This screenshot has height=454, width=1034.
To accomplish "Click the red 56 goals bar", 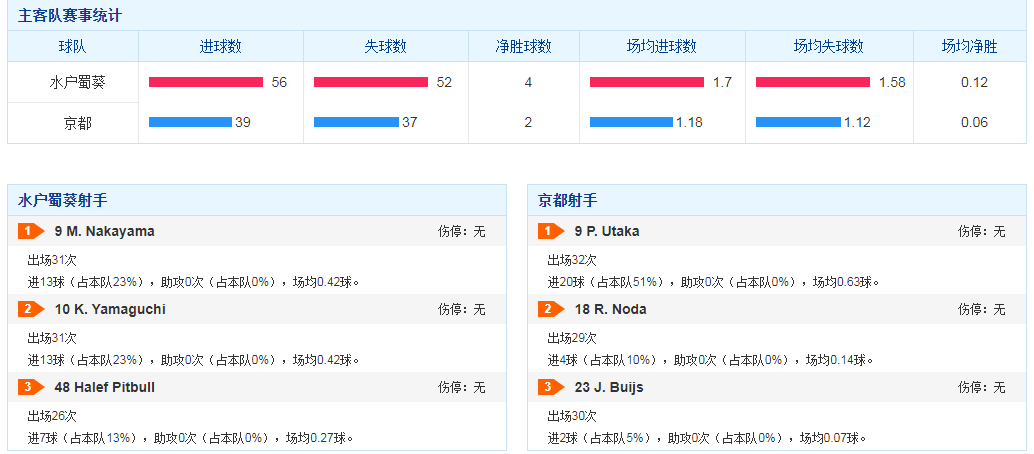I will tap(205, 82).
